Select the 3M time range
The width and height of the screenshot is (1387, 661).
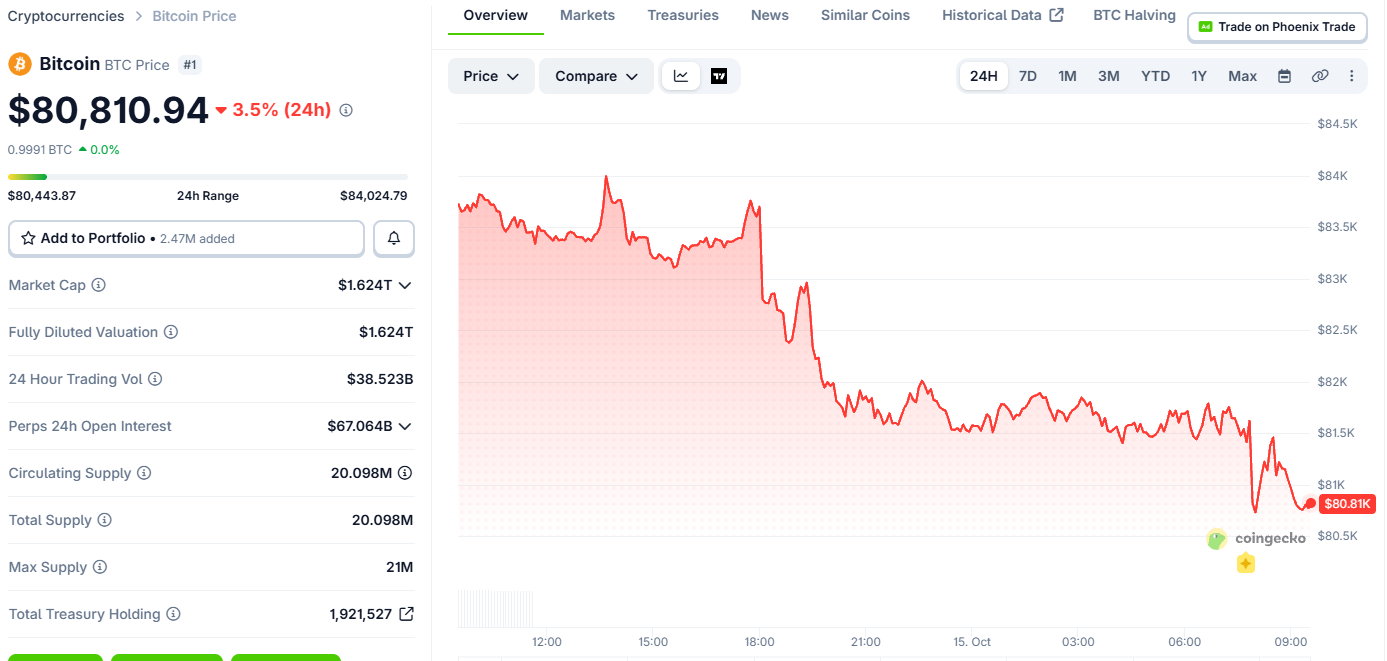[x=1108, y=76]
